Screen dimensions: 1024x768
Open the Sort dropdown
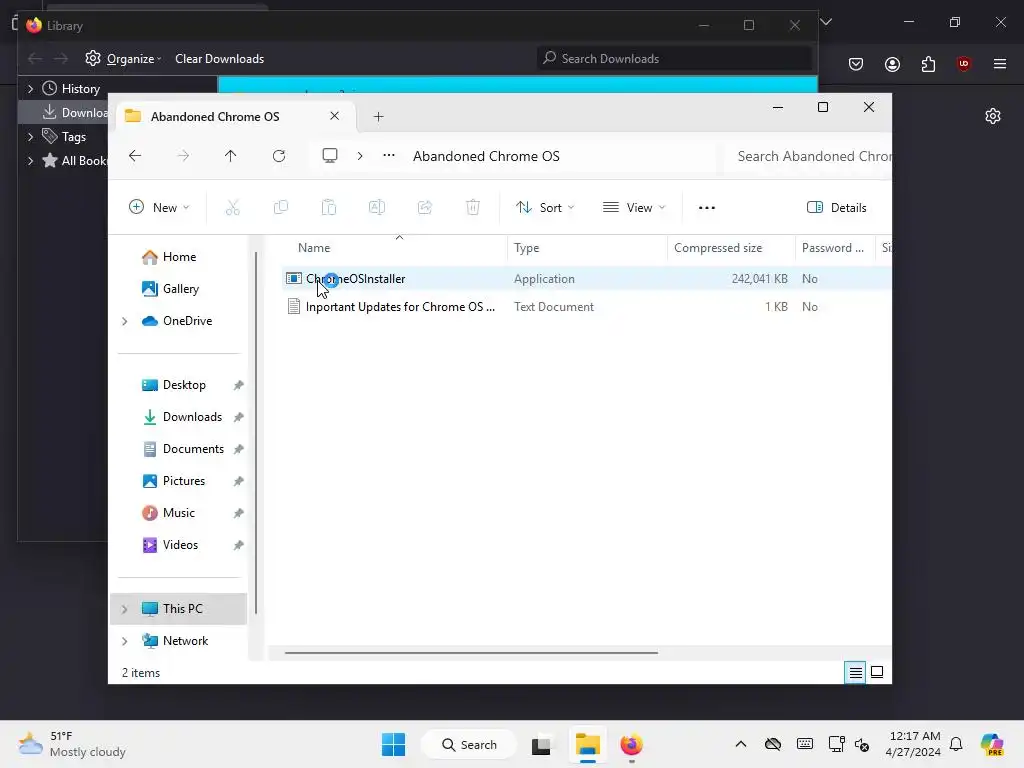pos(545,208)
